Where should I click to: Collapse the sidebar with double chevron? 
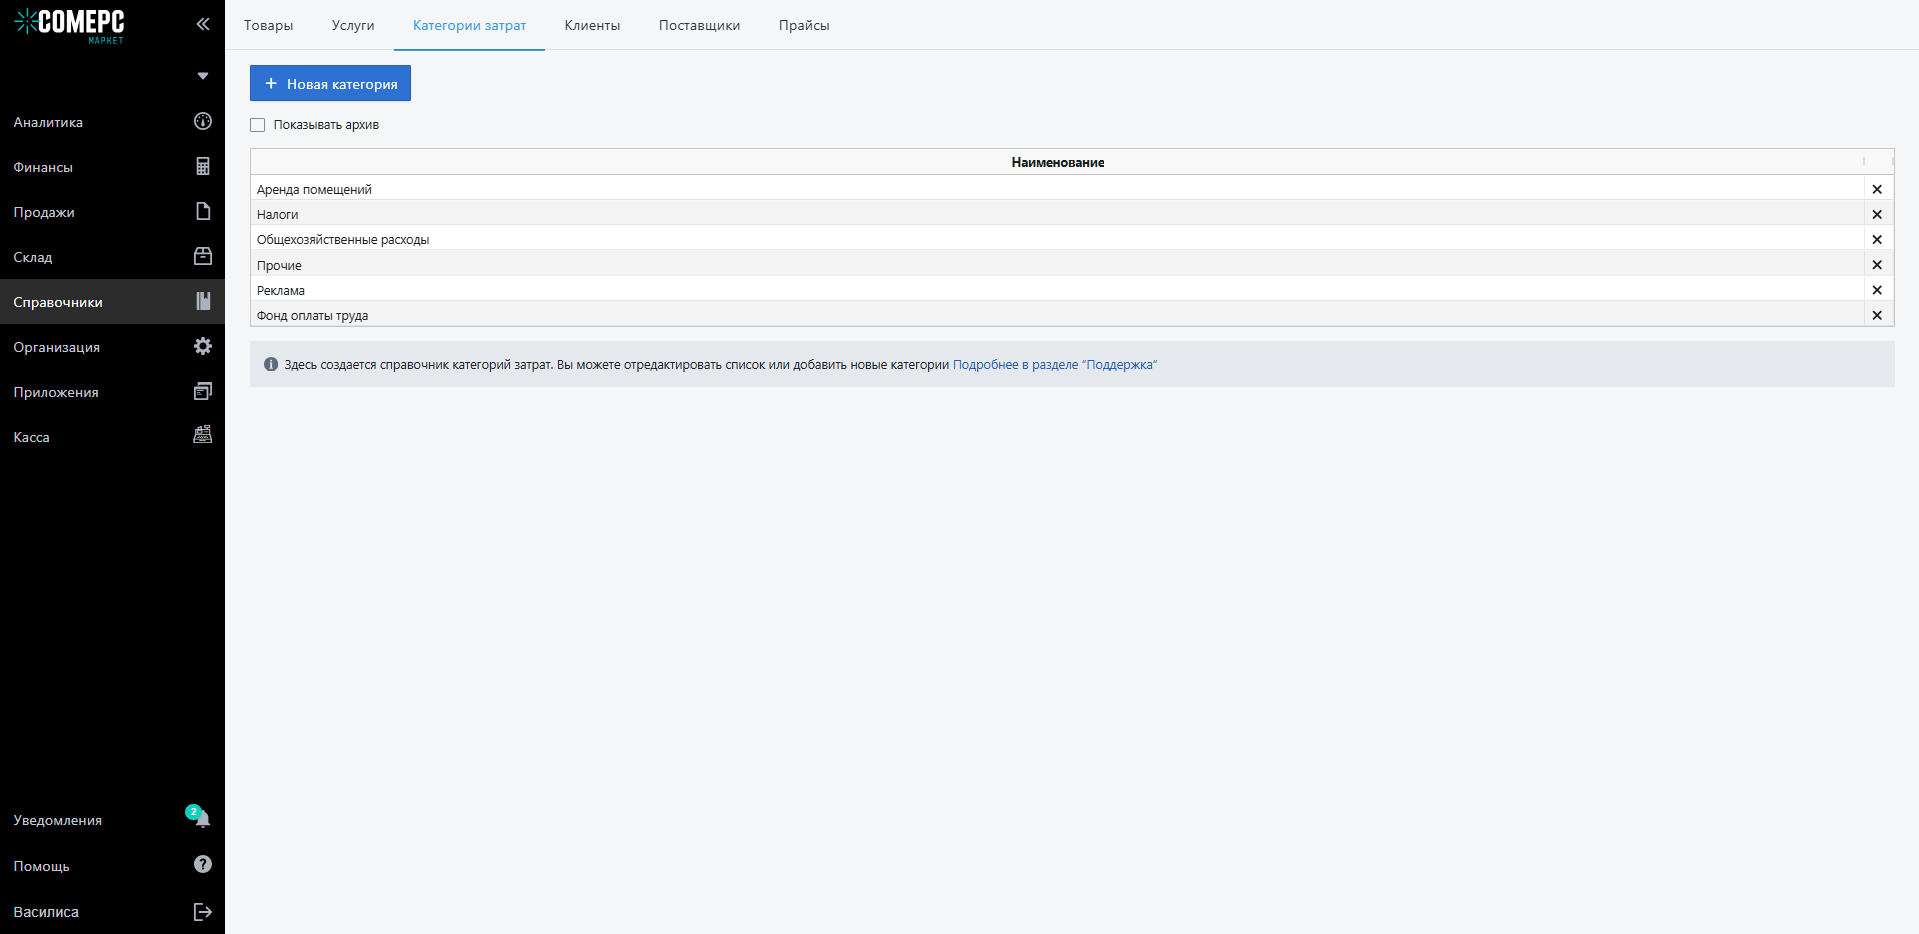[203, 24]
